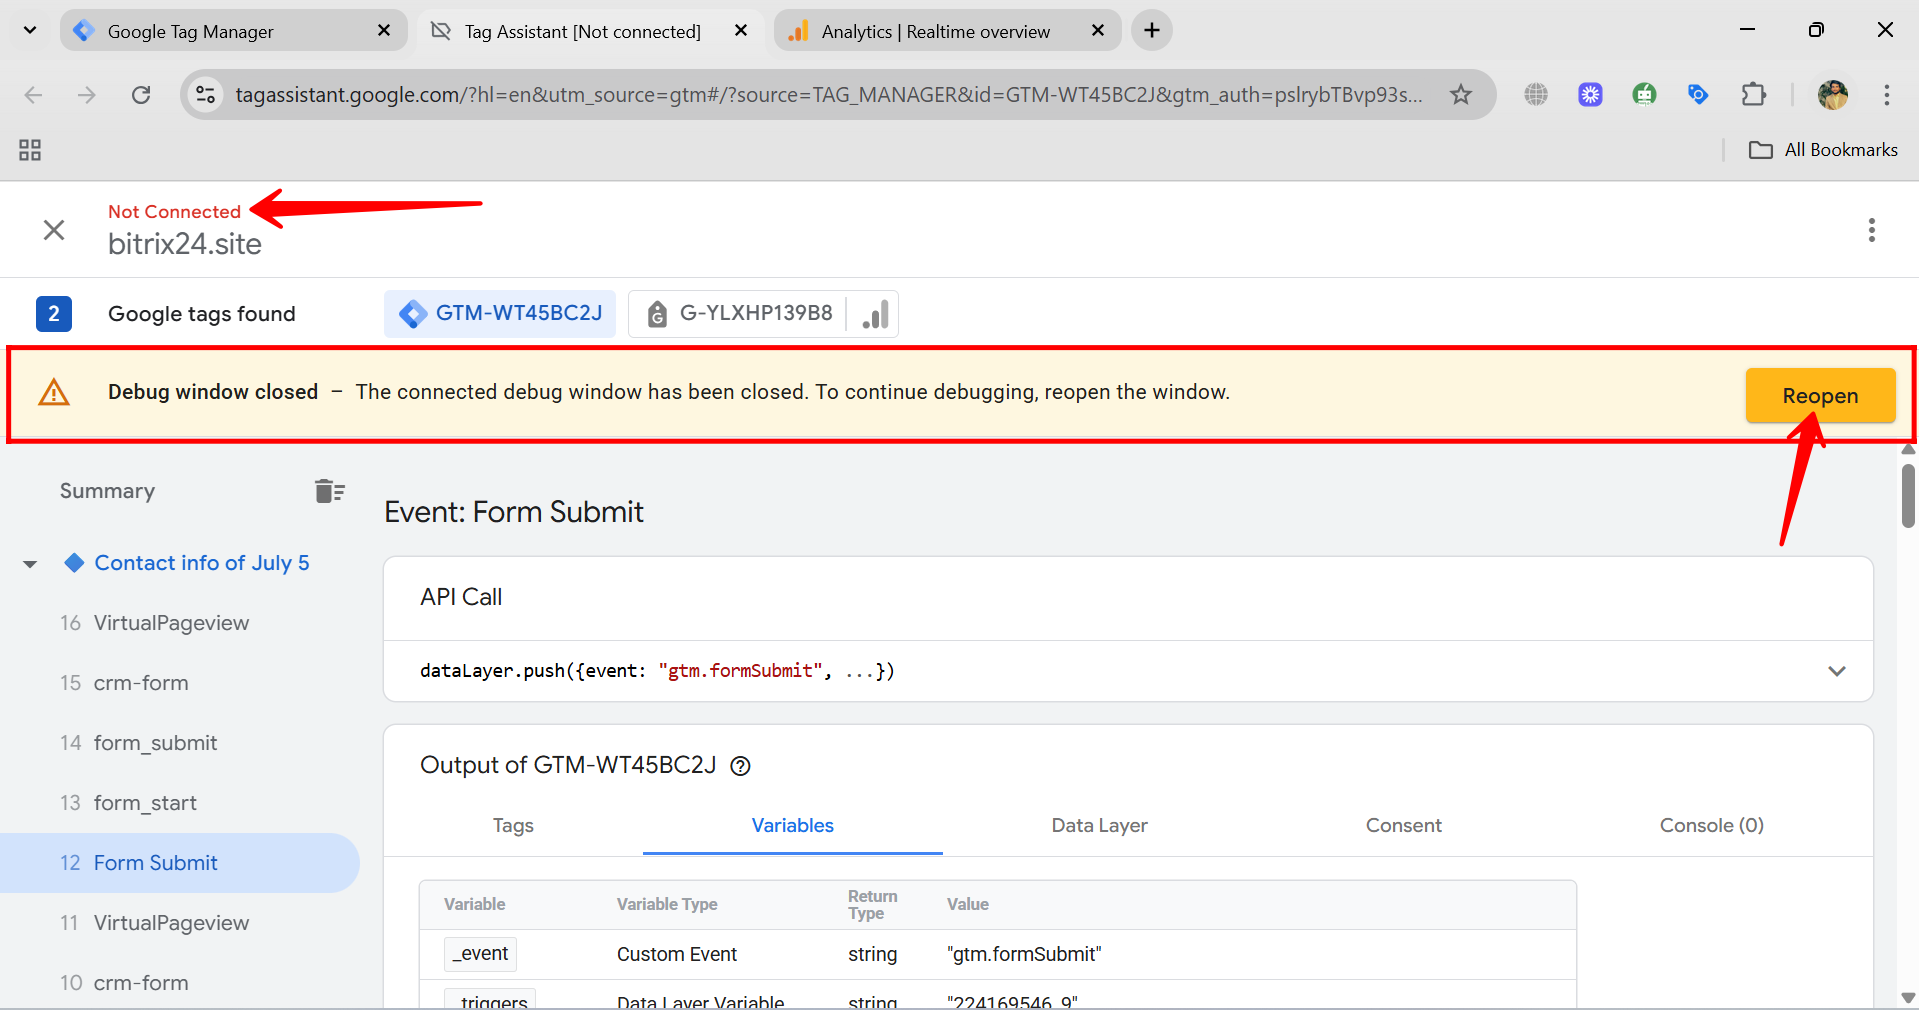Open the Tag Assistant kebab menu
Image resolution: width=1919 pixels, height=1010 pixels.
(x=1871, y=230)
